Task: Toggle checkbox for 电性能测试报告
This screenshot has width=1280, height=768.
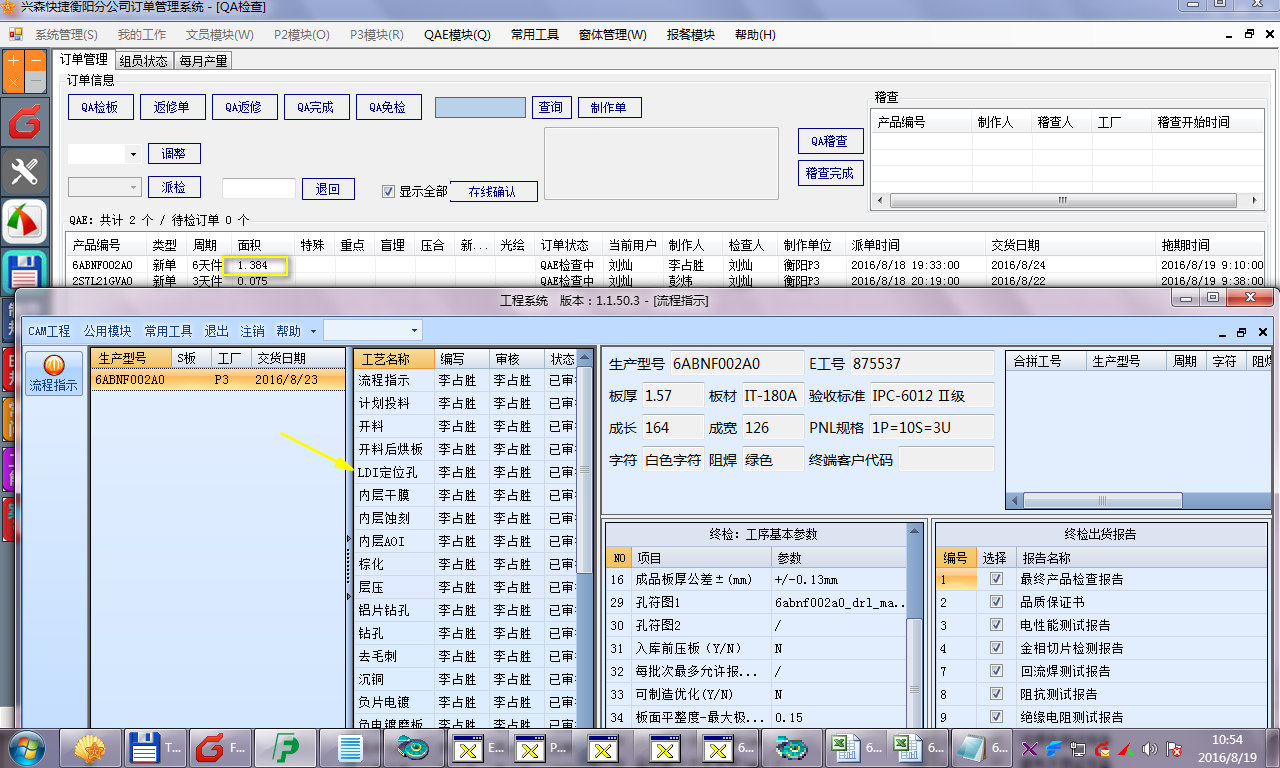Action: [x=995, y=625]
